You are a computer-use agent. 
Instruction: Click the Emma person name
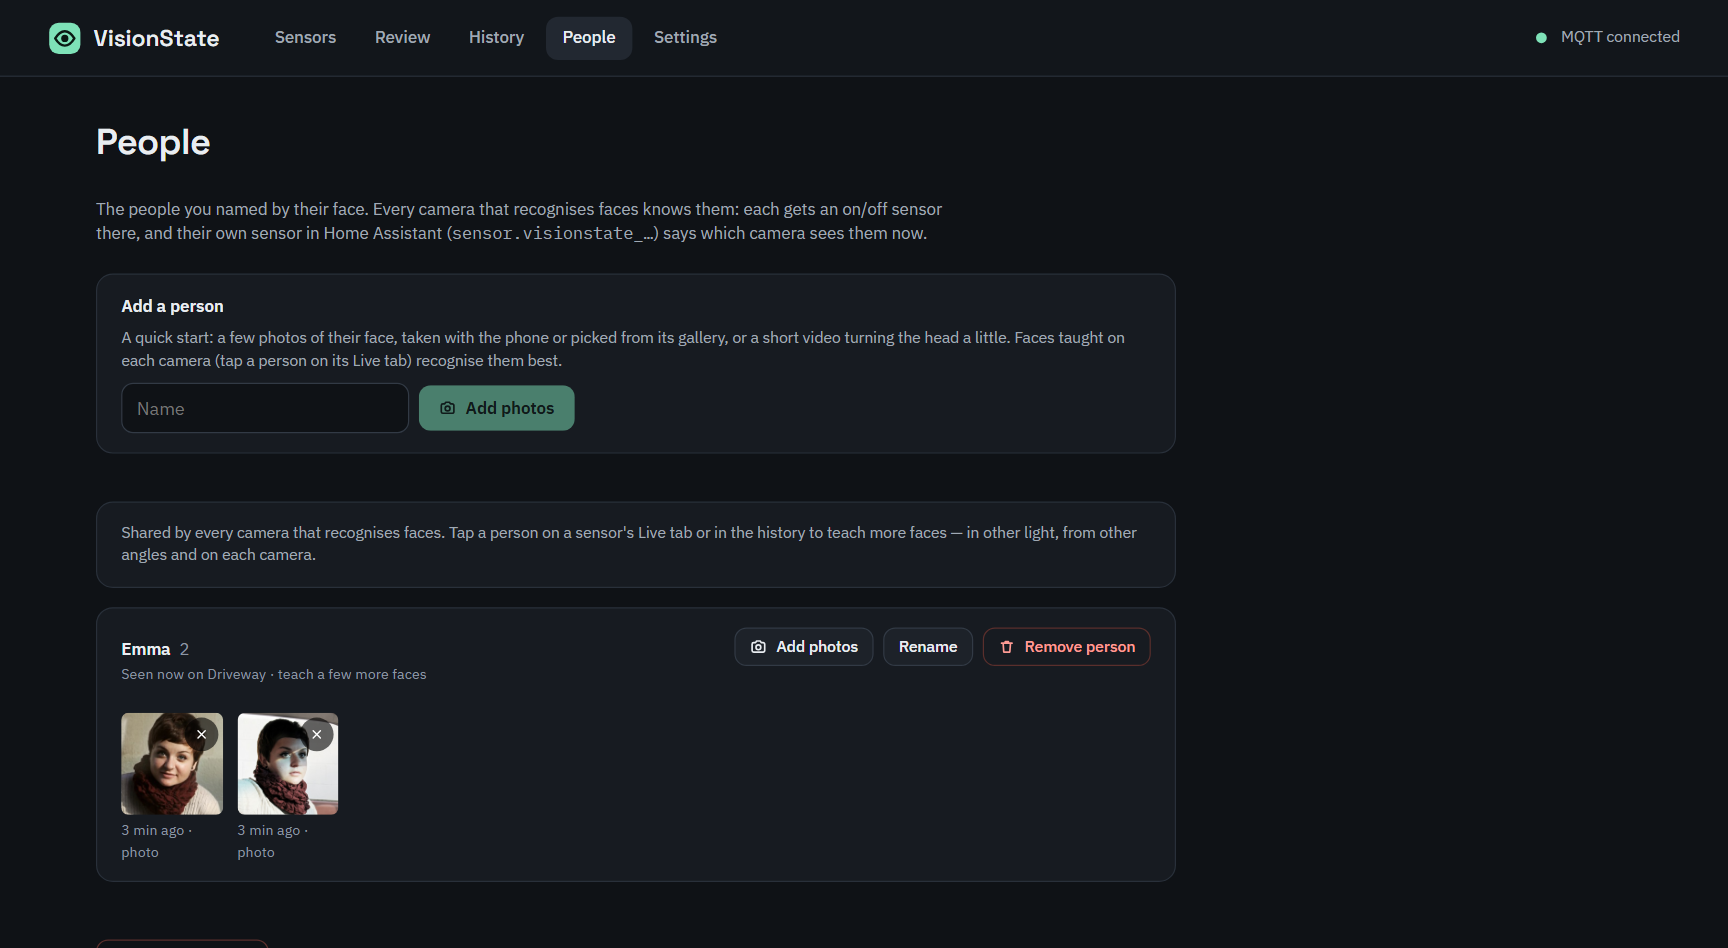[146, 649]
